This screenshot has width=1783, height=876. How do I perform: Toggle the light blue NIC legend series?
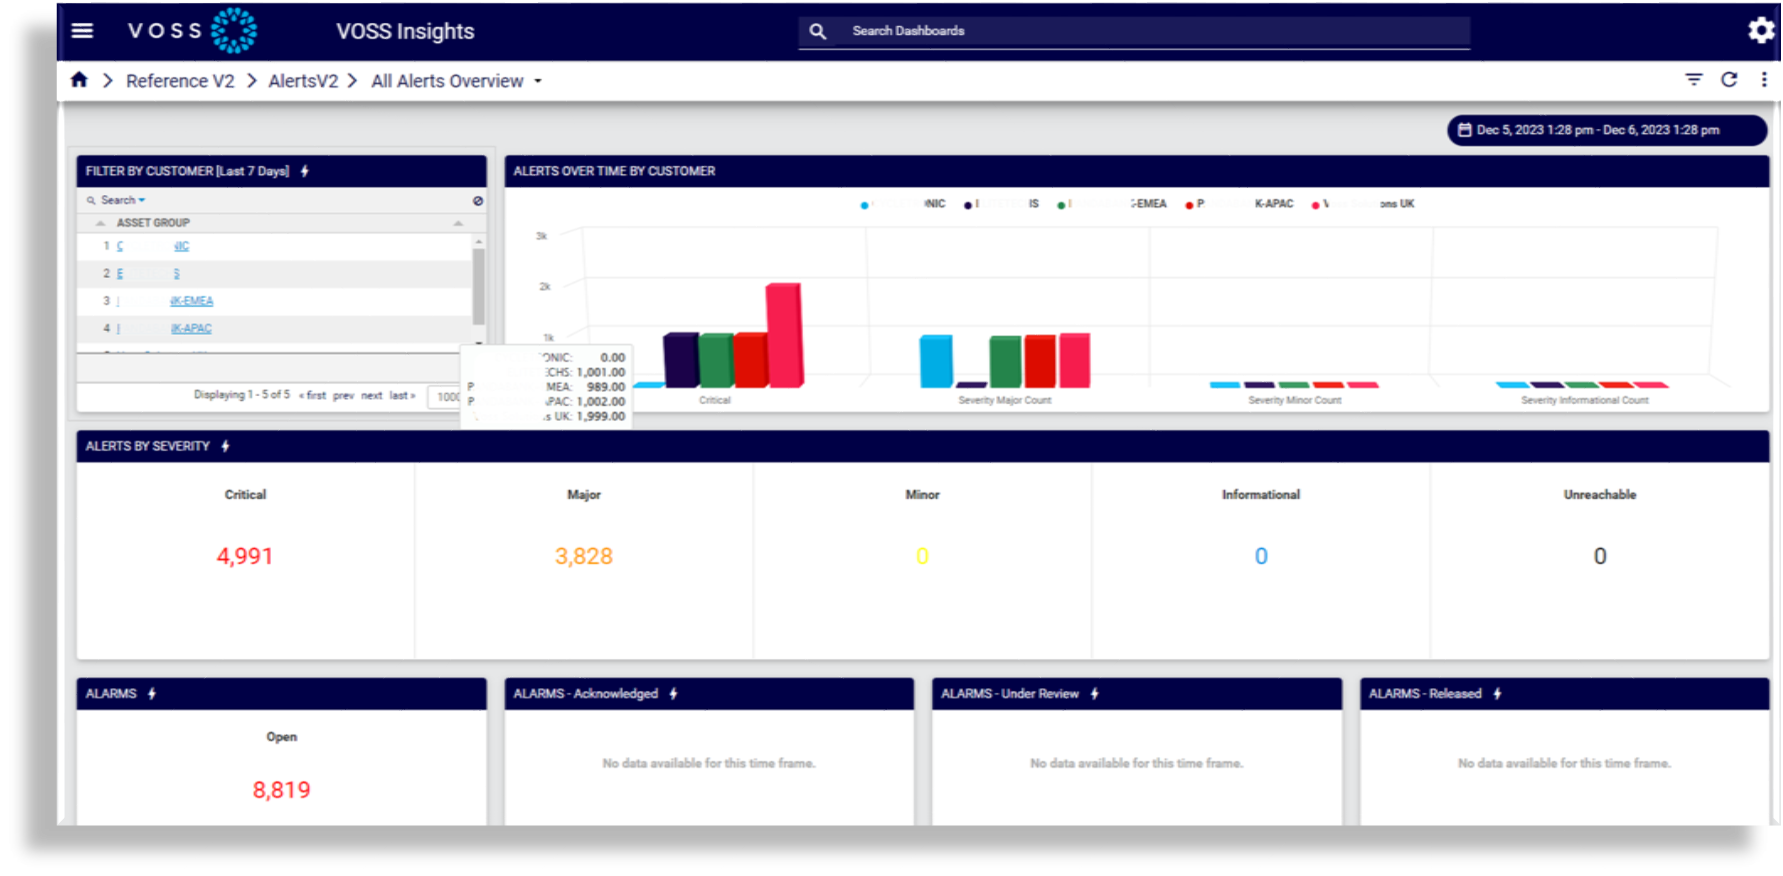pos(902,204)
